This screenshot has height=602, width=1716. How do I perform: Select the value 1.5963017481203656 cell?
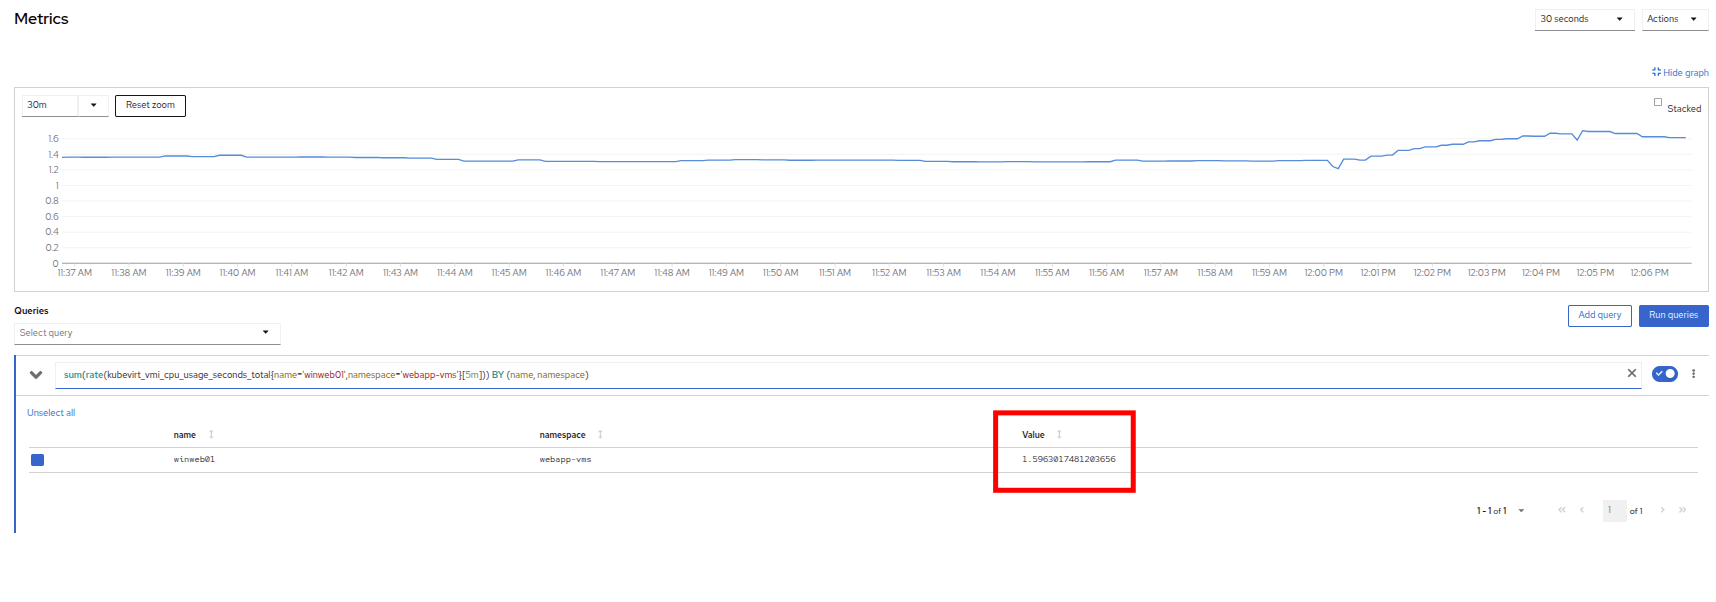point(1068,460)
